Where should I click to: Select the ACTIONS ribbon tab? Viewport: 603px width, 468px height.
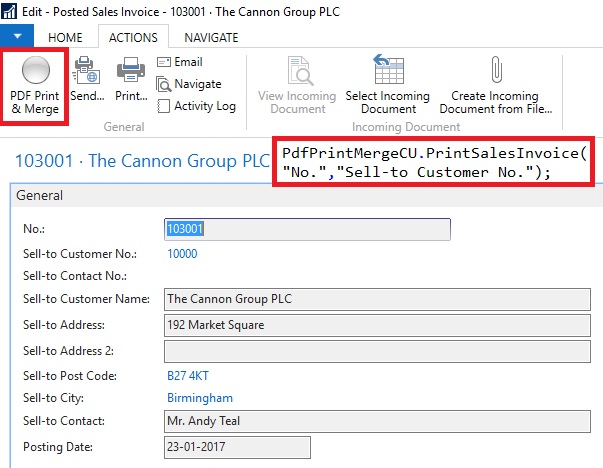(x=133, y=37)
